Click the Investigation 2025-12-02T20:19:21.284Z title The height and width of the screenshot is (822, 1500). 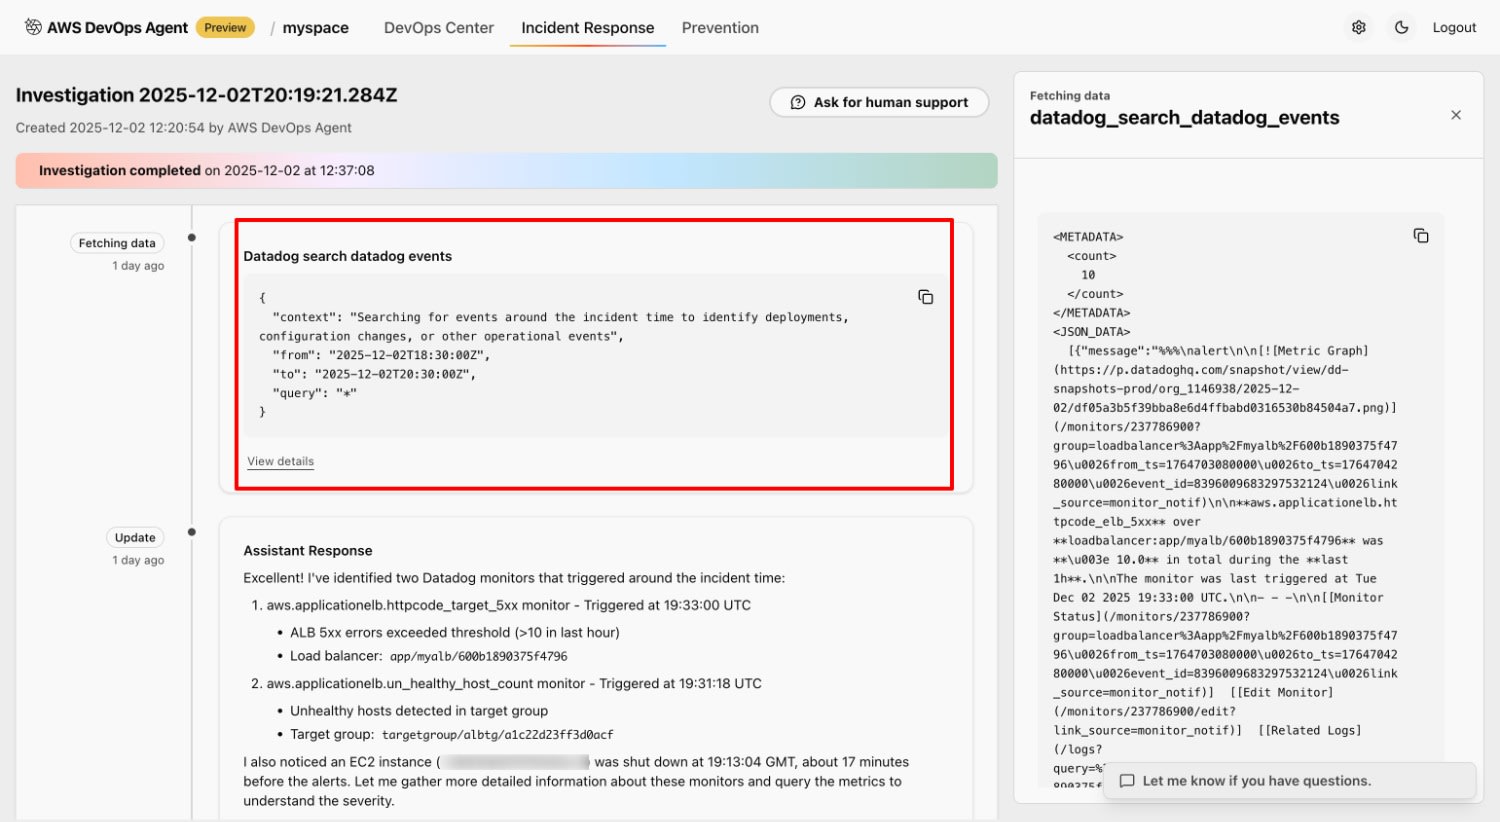point(207,95)
